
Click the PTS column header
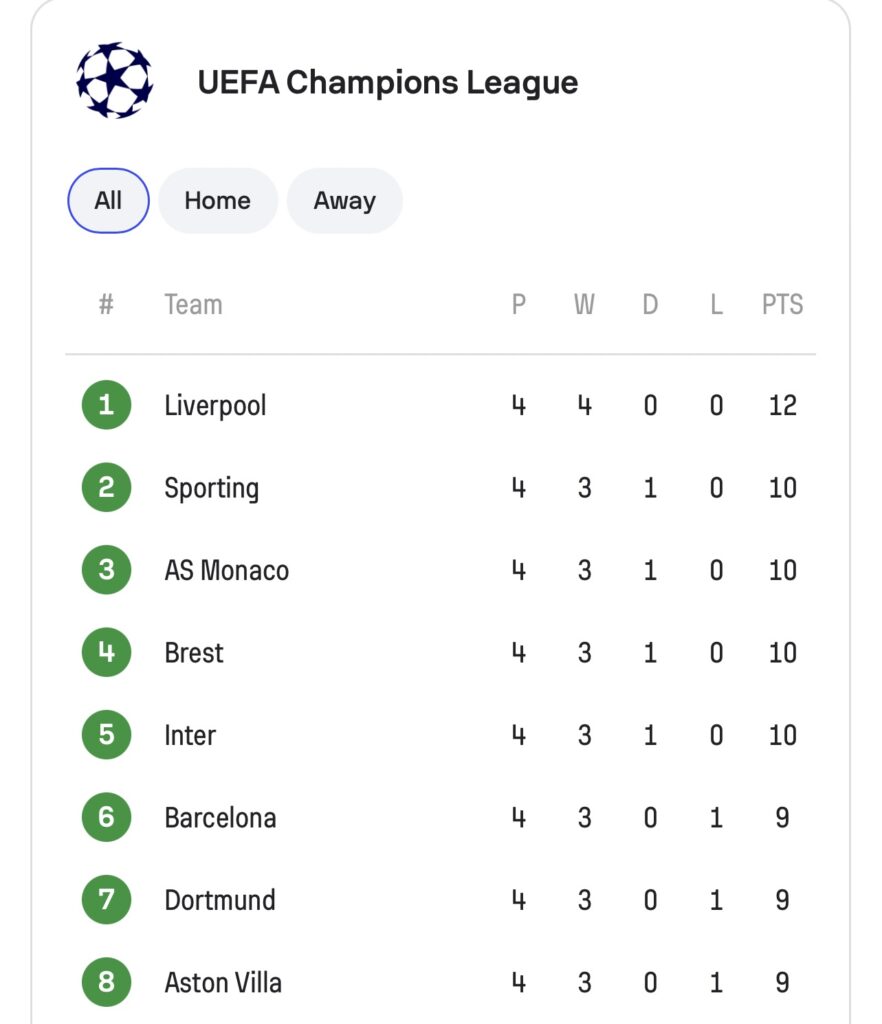point(782,304)
